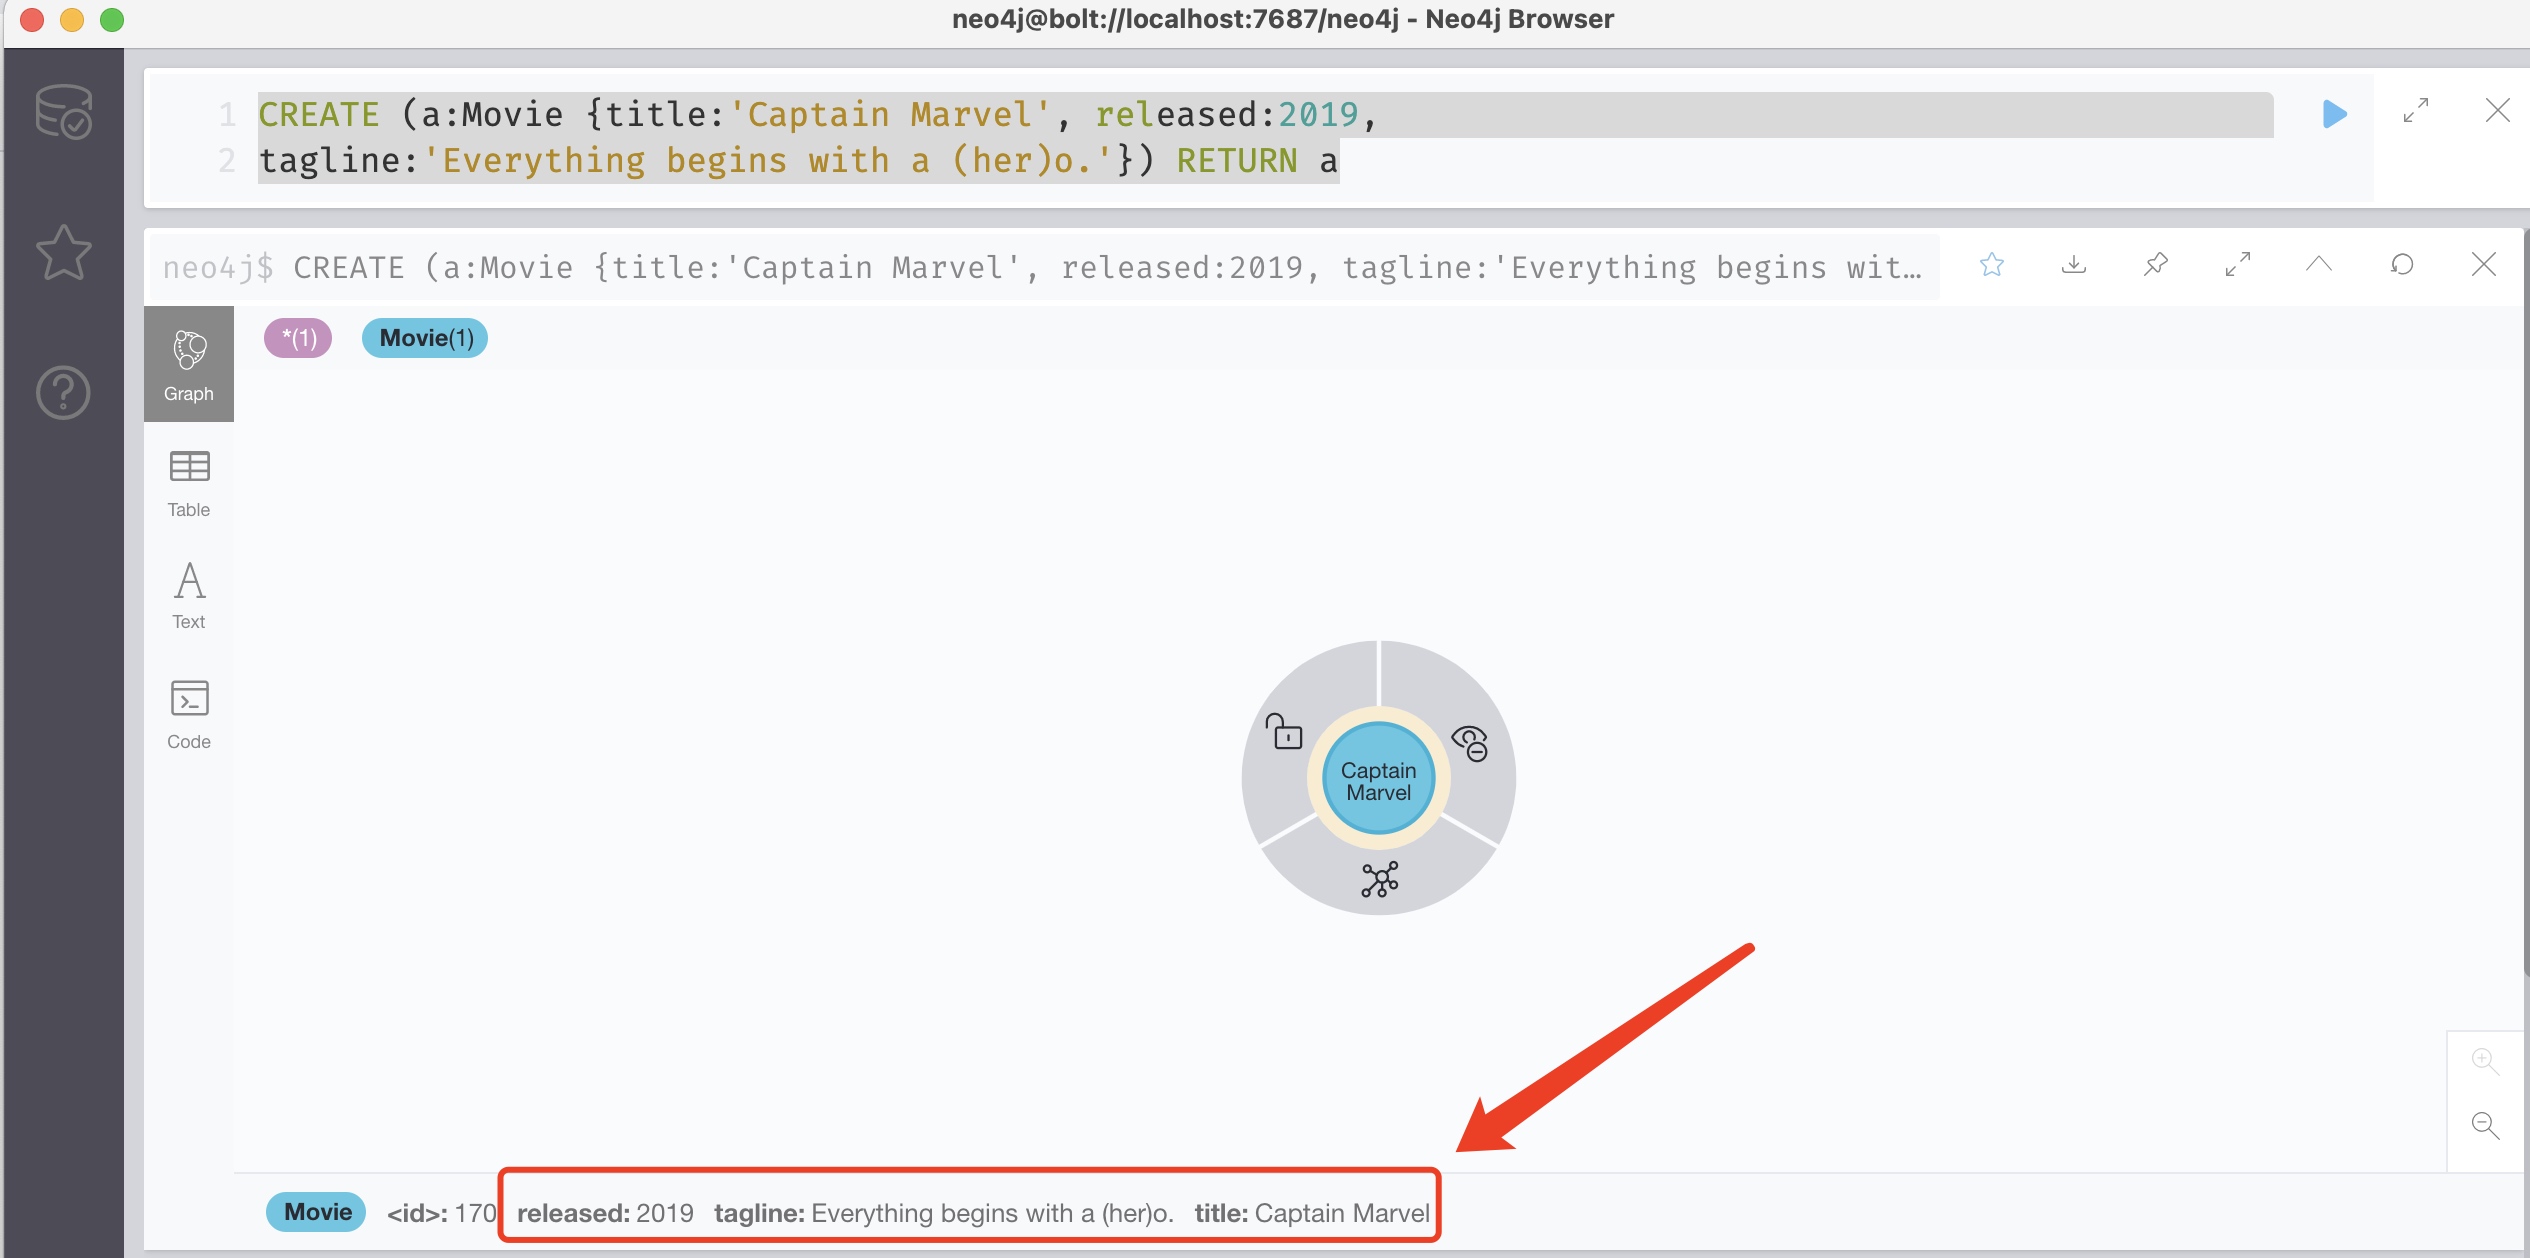
Task: Open the database information sidebar icon
Action: (63, 112)
